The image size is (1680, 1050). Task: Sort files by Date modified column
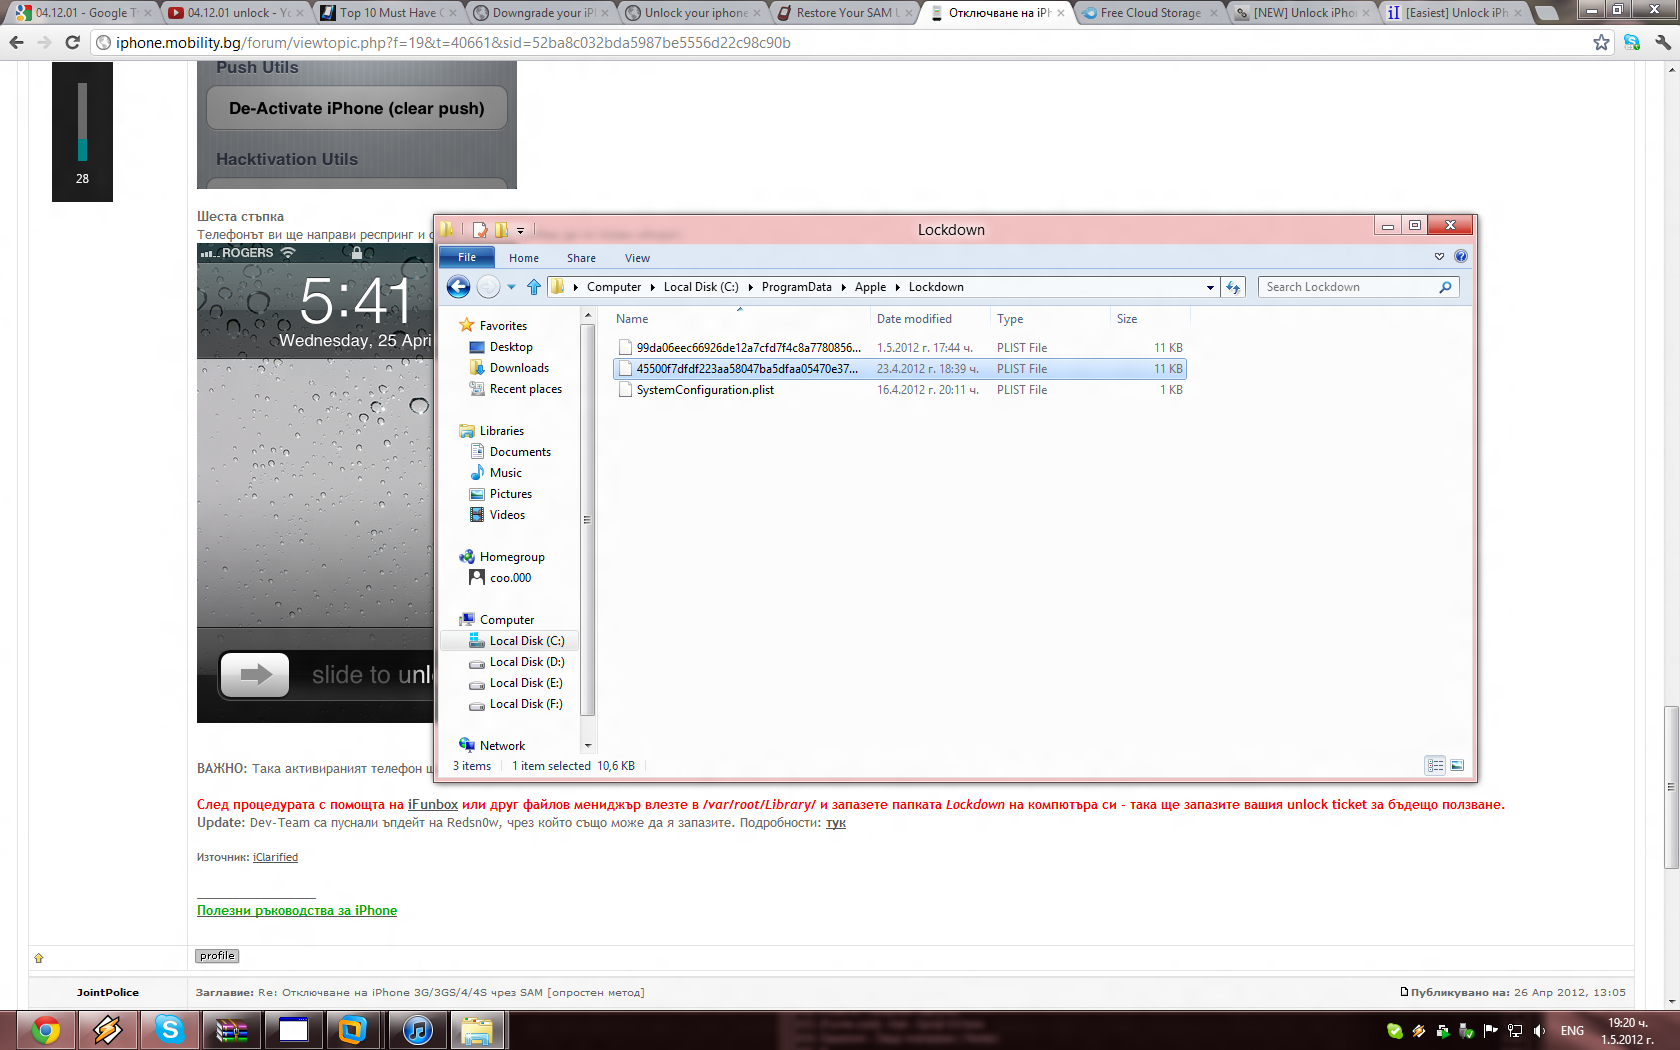(914, 319)
